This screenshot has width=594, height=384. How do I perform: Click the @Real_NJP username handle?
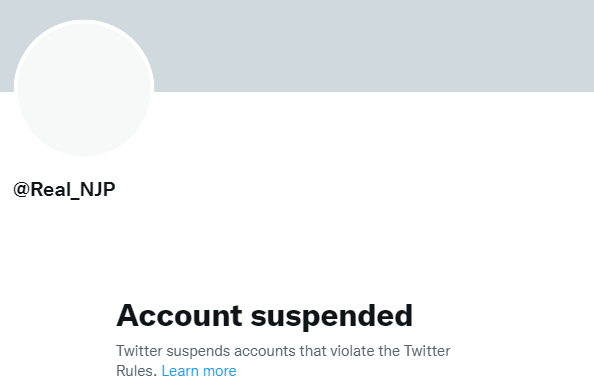(64, 189)
